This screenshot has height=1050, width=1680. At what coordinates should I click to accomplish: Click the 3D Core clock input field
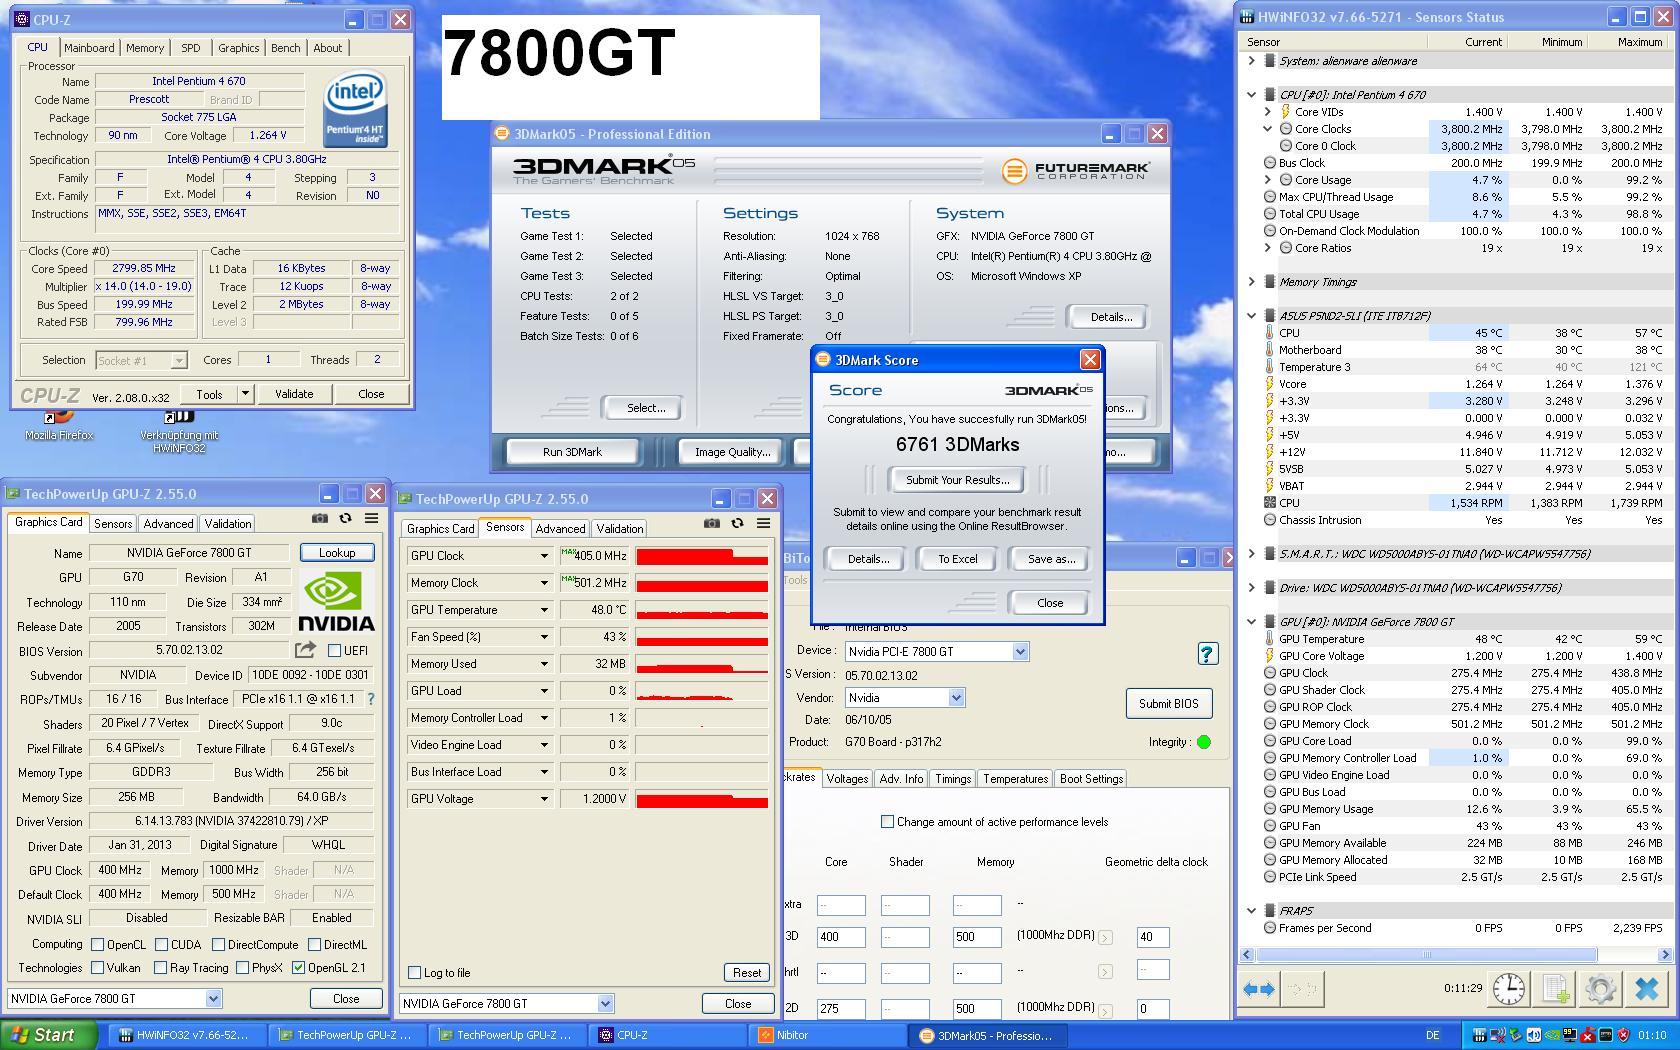840,937
